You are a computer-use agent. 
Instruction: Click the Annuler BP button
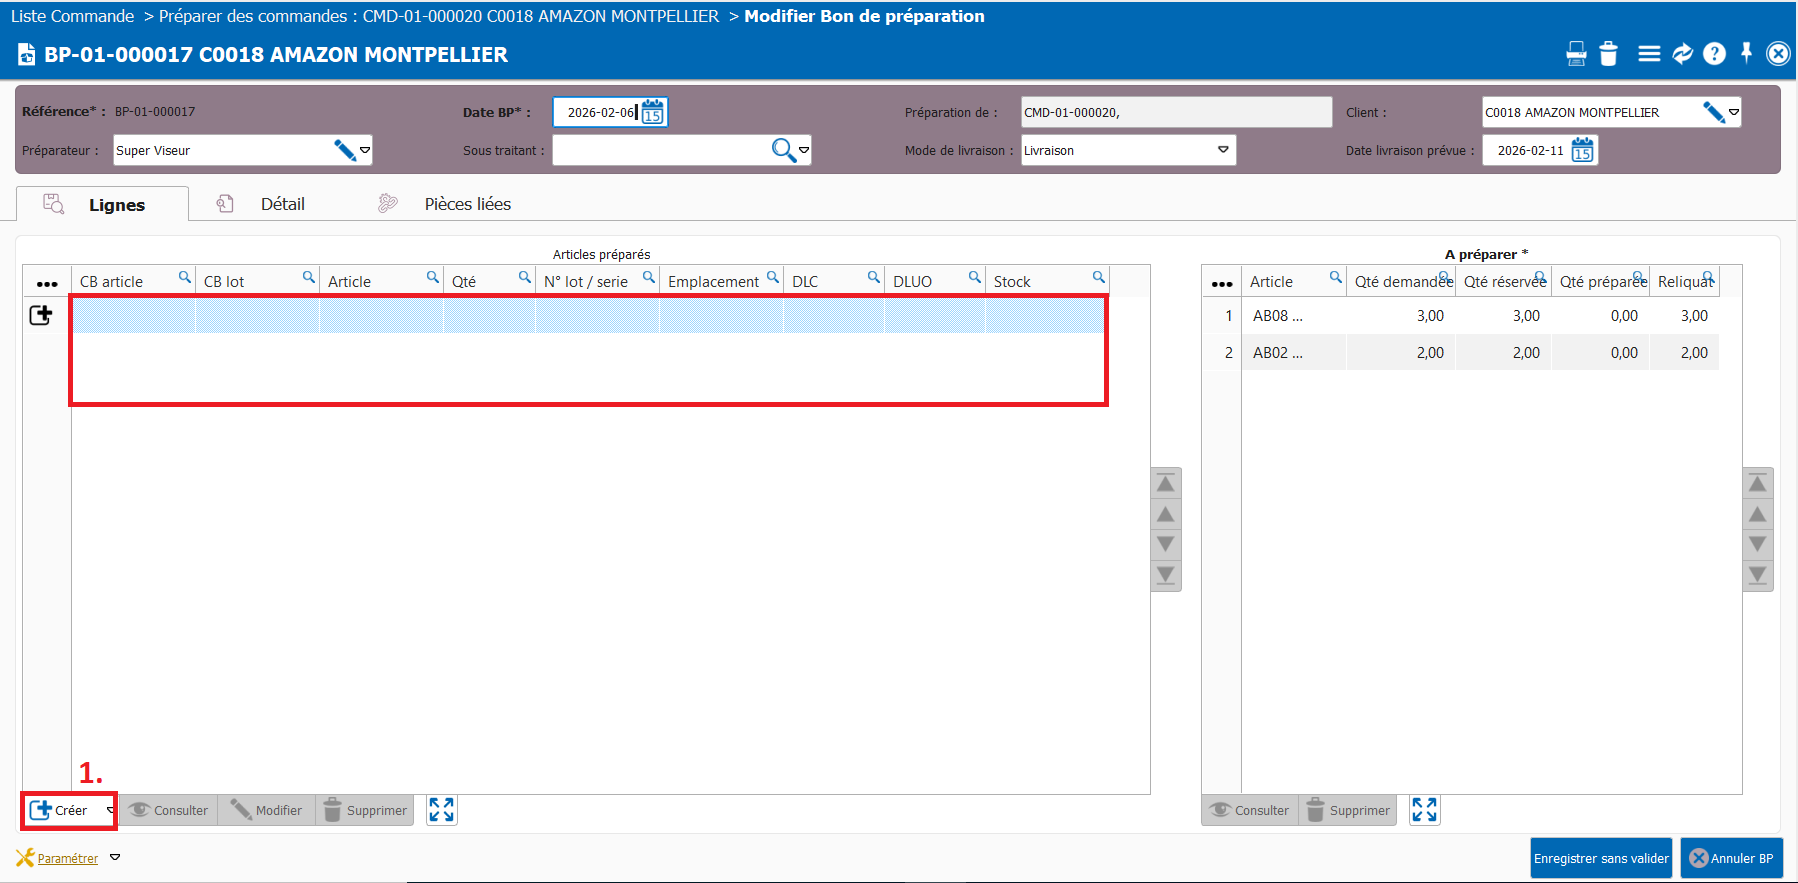click(x=1731, y=858)
